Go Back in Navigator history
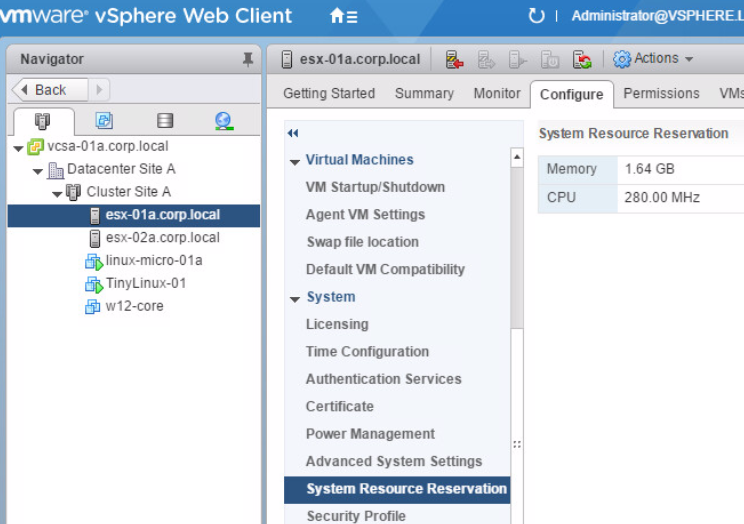 (50, 90)
